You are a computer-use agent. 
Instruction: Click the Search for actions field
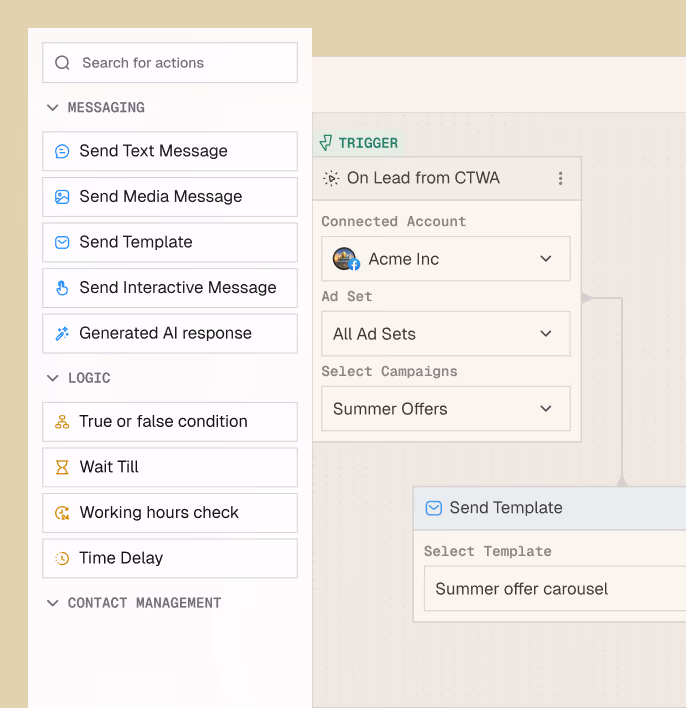[170, 62]
